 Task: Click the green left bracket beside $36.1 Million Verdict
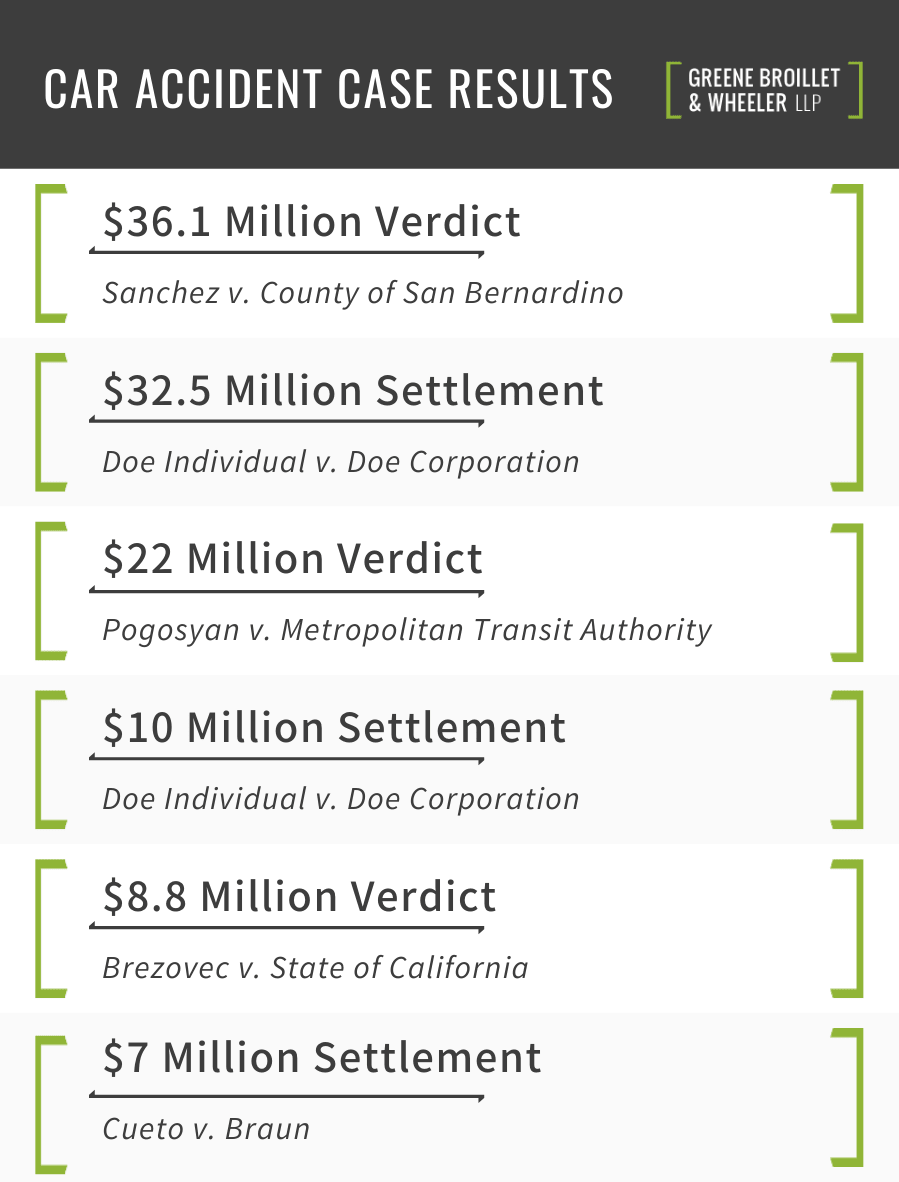(42, 253)
